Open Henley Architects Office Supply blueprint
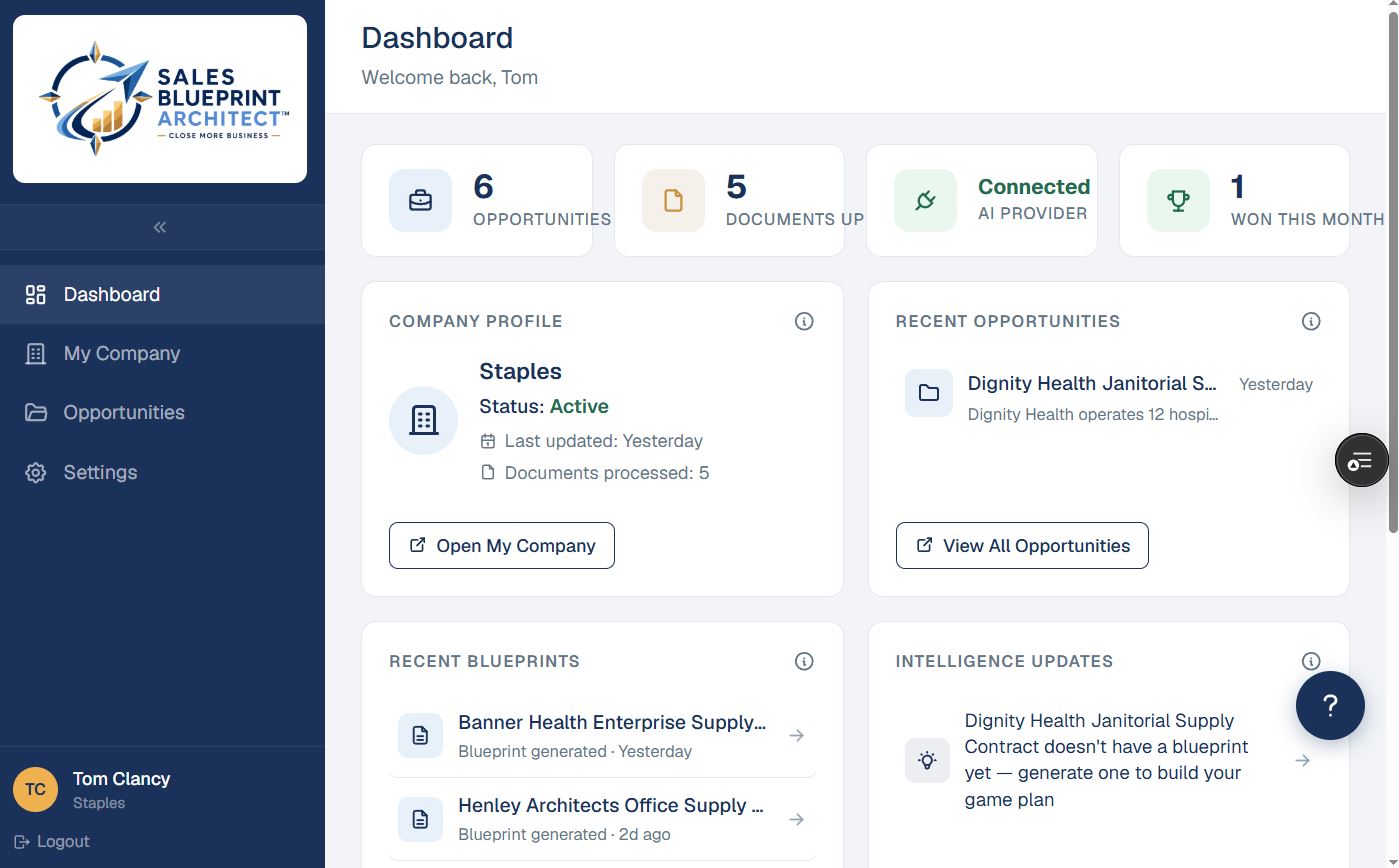The image size is (1399, 868). [602, 819]
